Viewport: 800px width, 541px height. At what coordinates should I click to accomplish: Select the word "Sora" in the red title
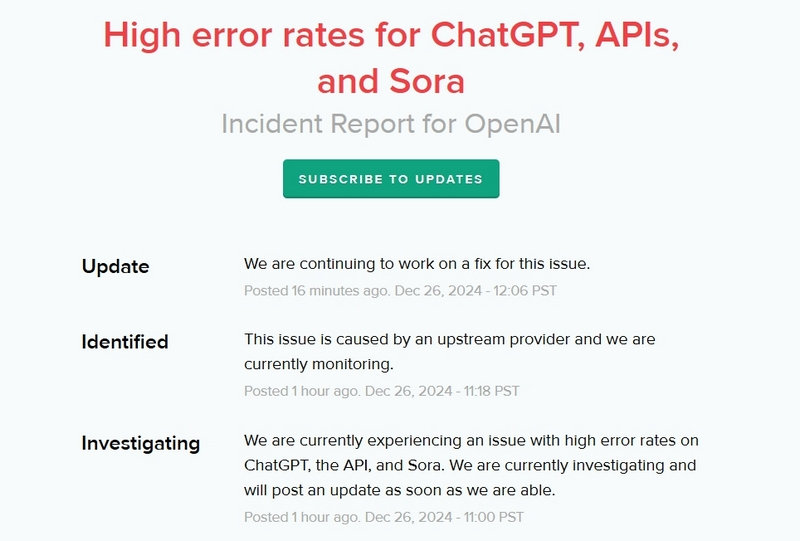pos(426,81)
